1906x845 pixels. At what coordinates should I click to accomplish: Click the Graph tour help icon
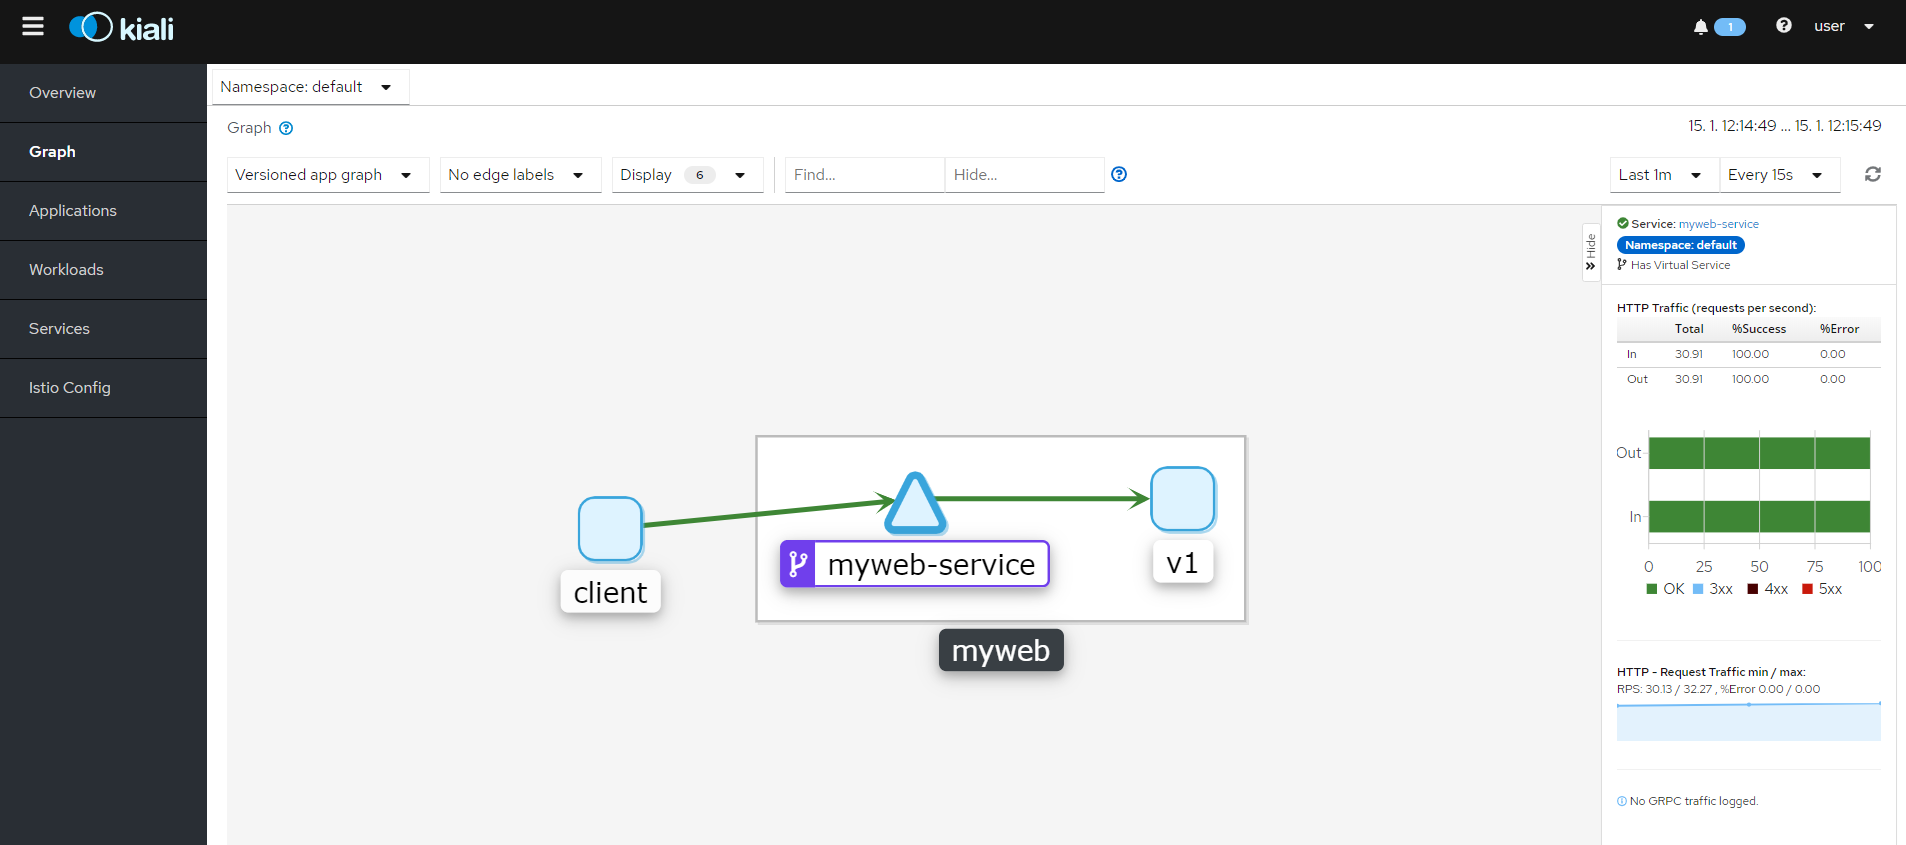coord(286,128)
